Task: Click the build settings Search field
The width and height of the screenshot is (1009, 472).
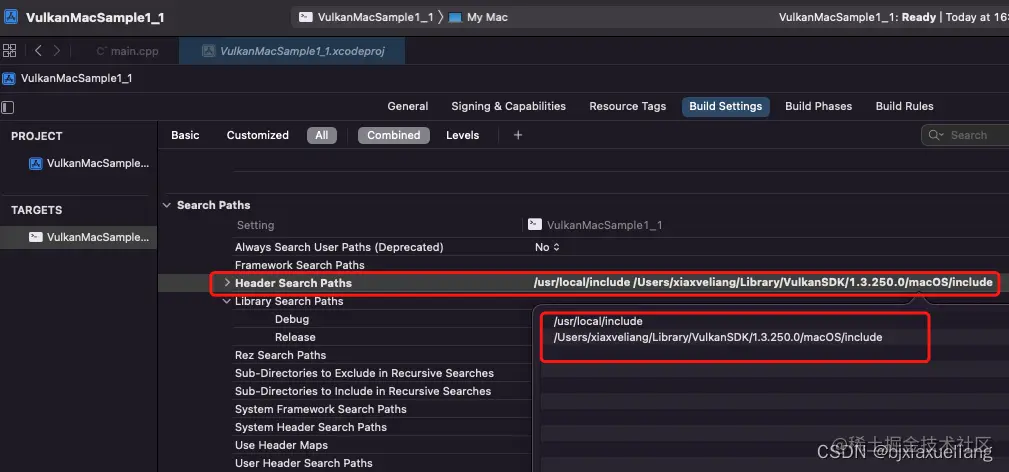Action: click(x=965, y=135)
